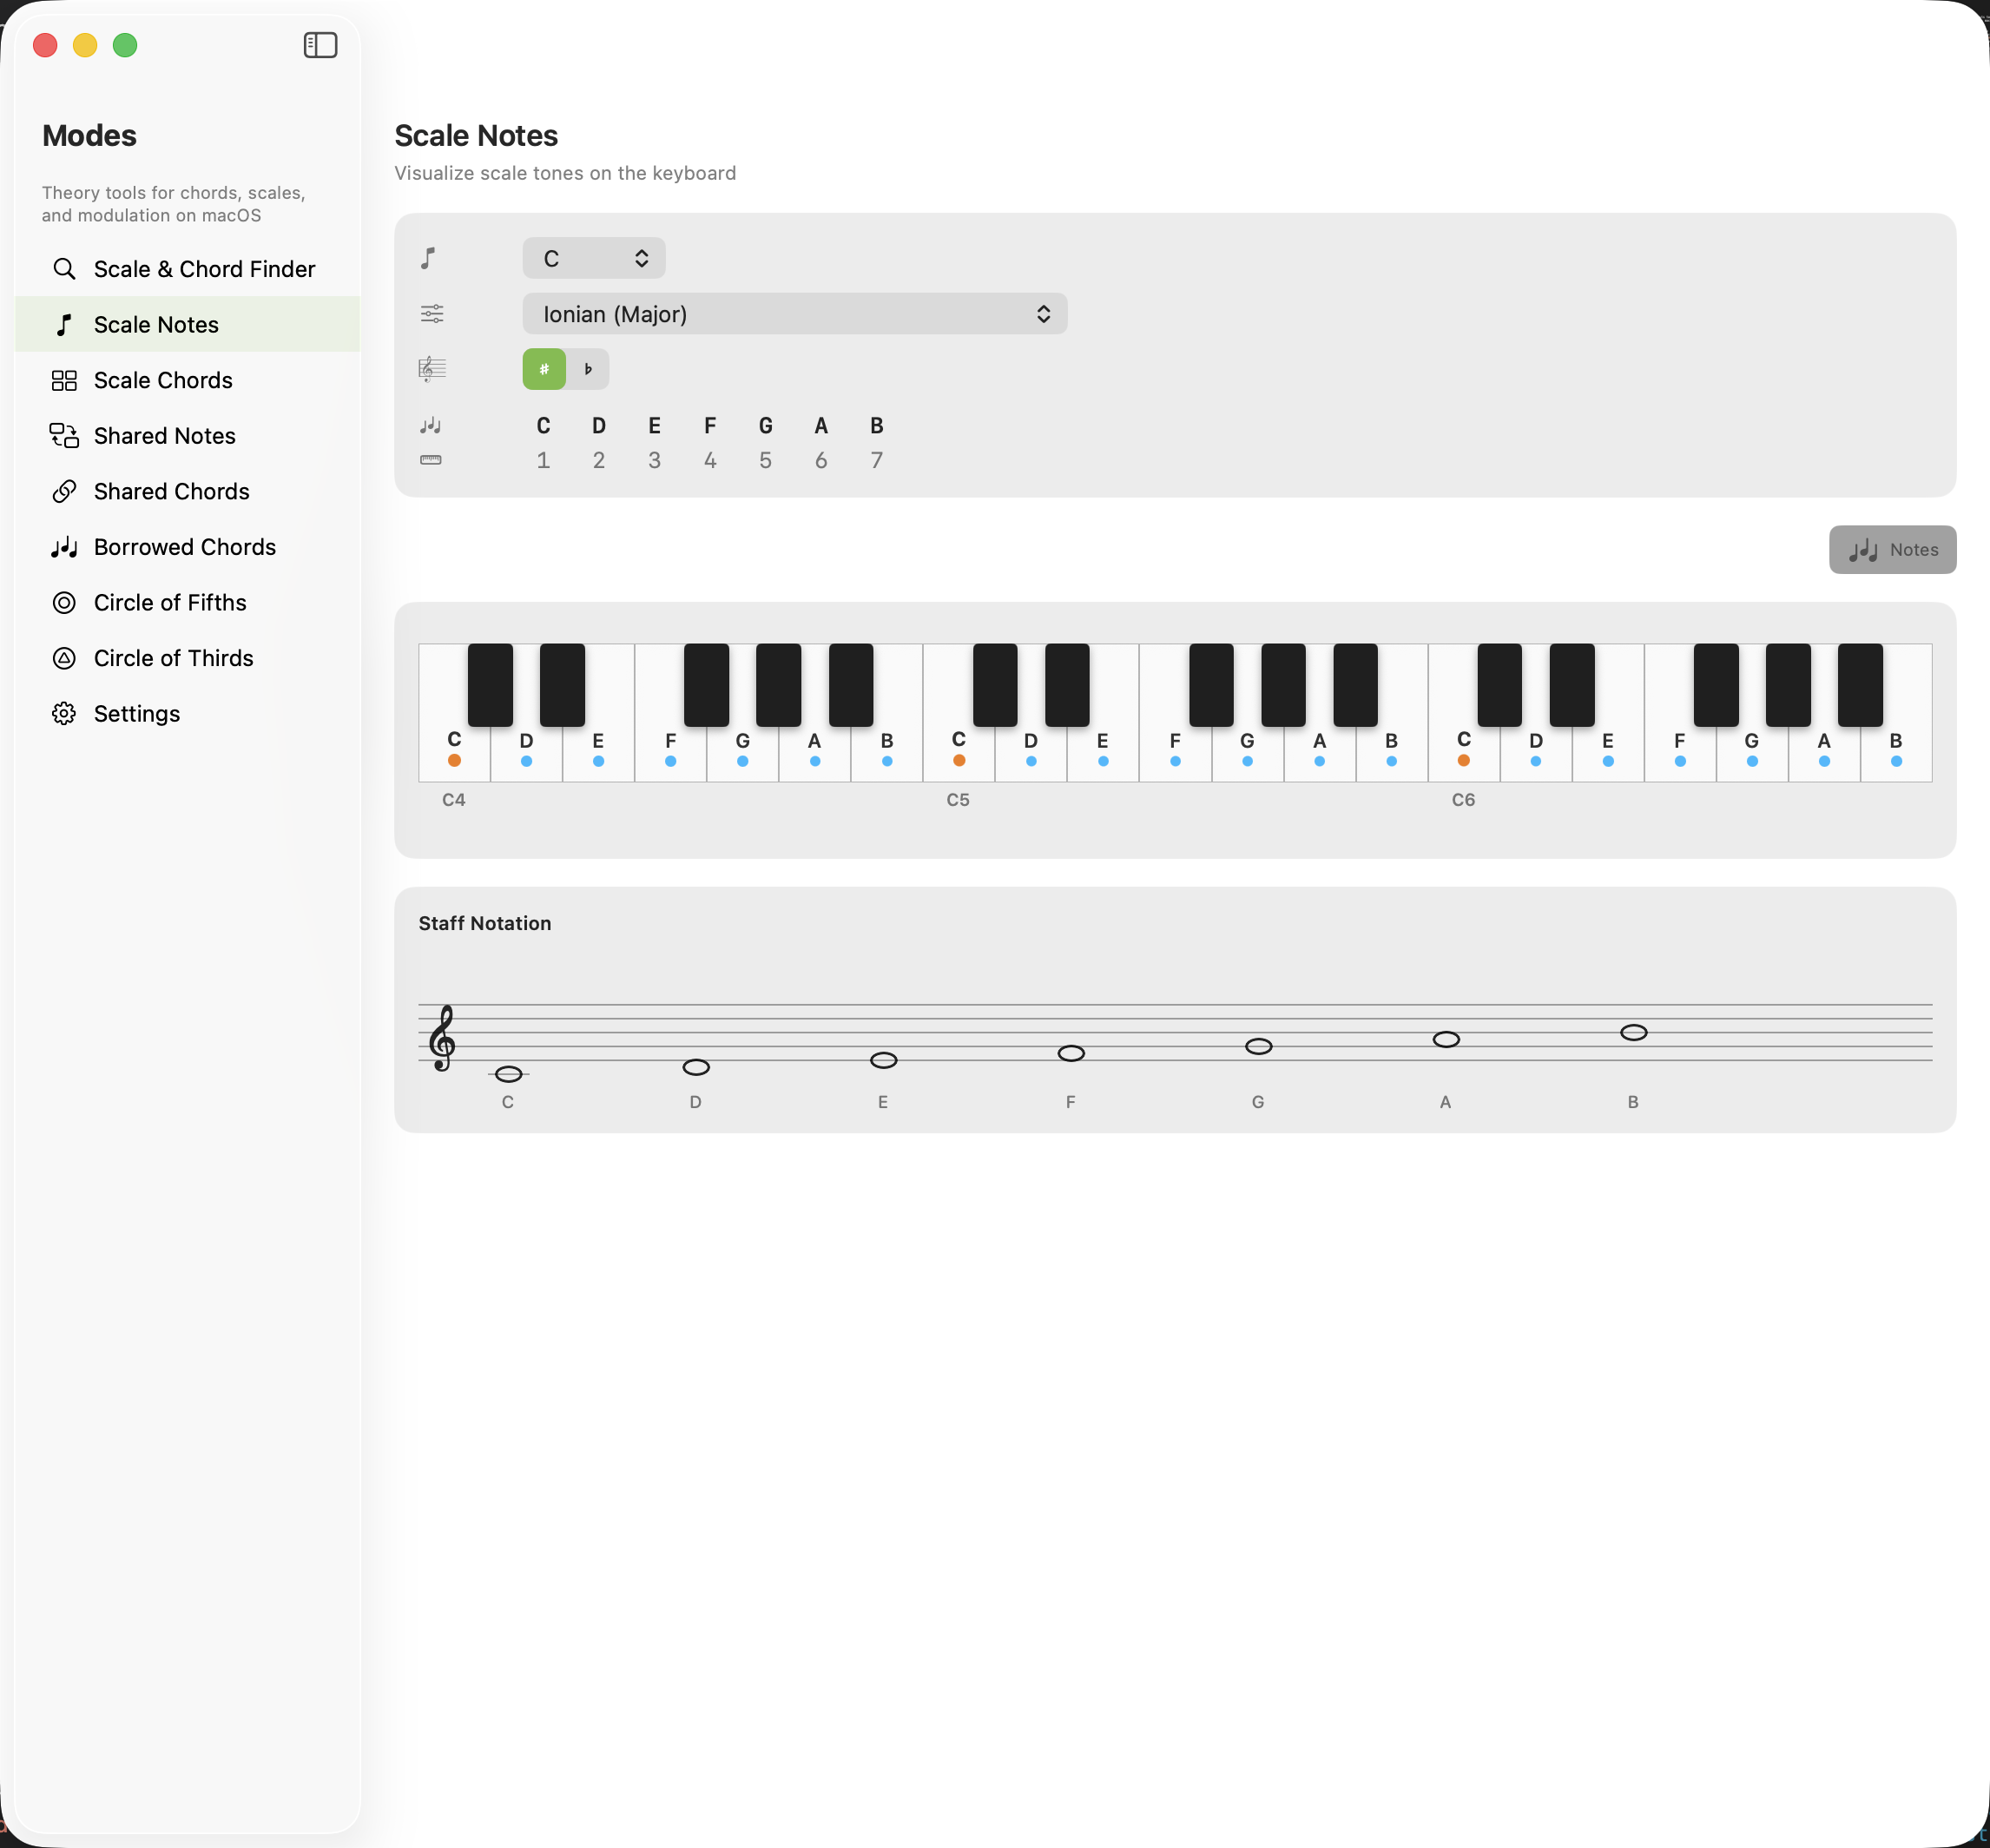This screenshot has height=1848, width=1990.
Task: Open the root note picker showing C
Action: point(593,257)
